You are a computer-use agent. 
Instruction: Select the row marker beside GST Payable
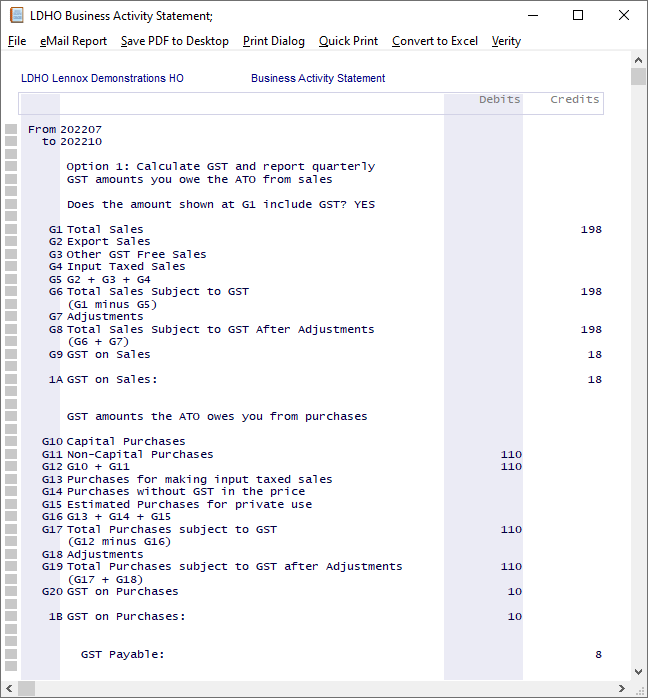(x=11, y=654)
